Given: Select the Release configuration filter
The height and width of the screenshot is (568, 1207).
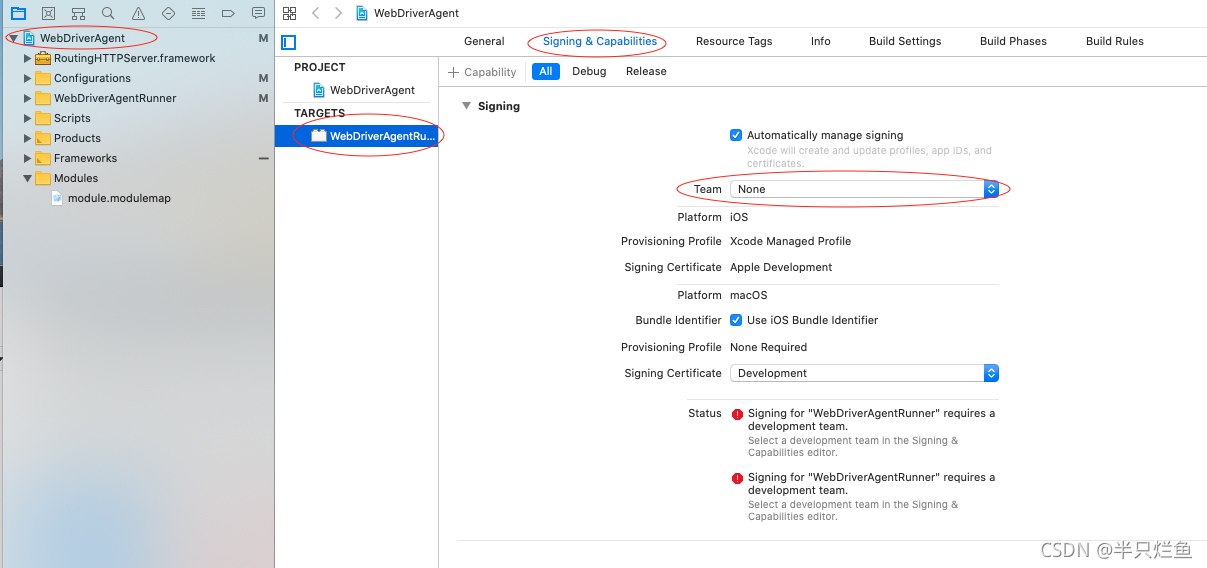Looking at the screenshot, I should pyautogui.click(x=646, y=71).
